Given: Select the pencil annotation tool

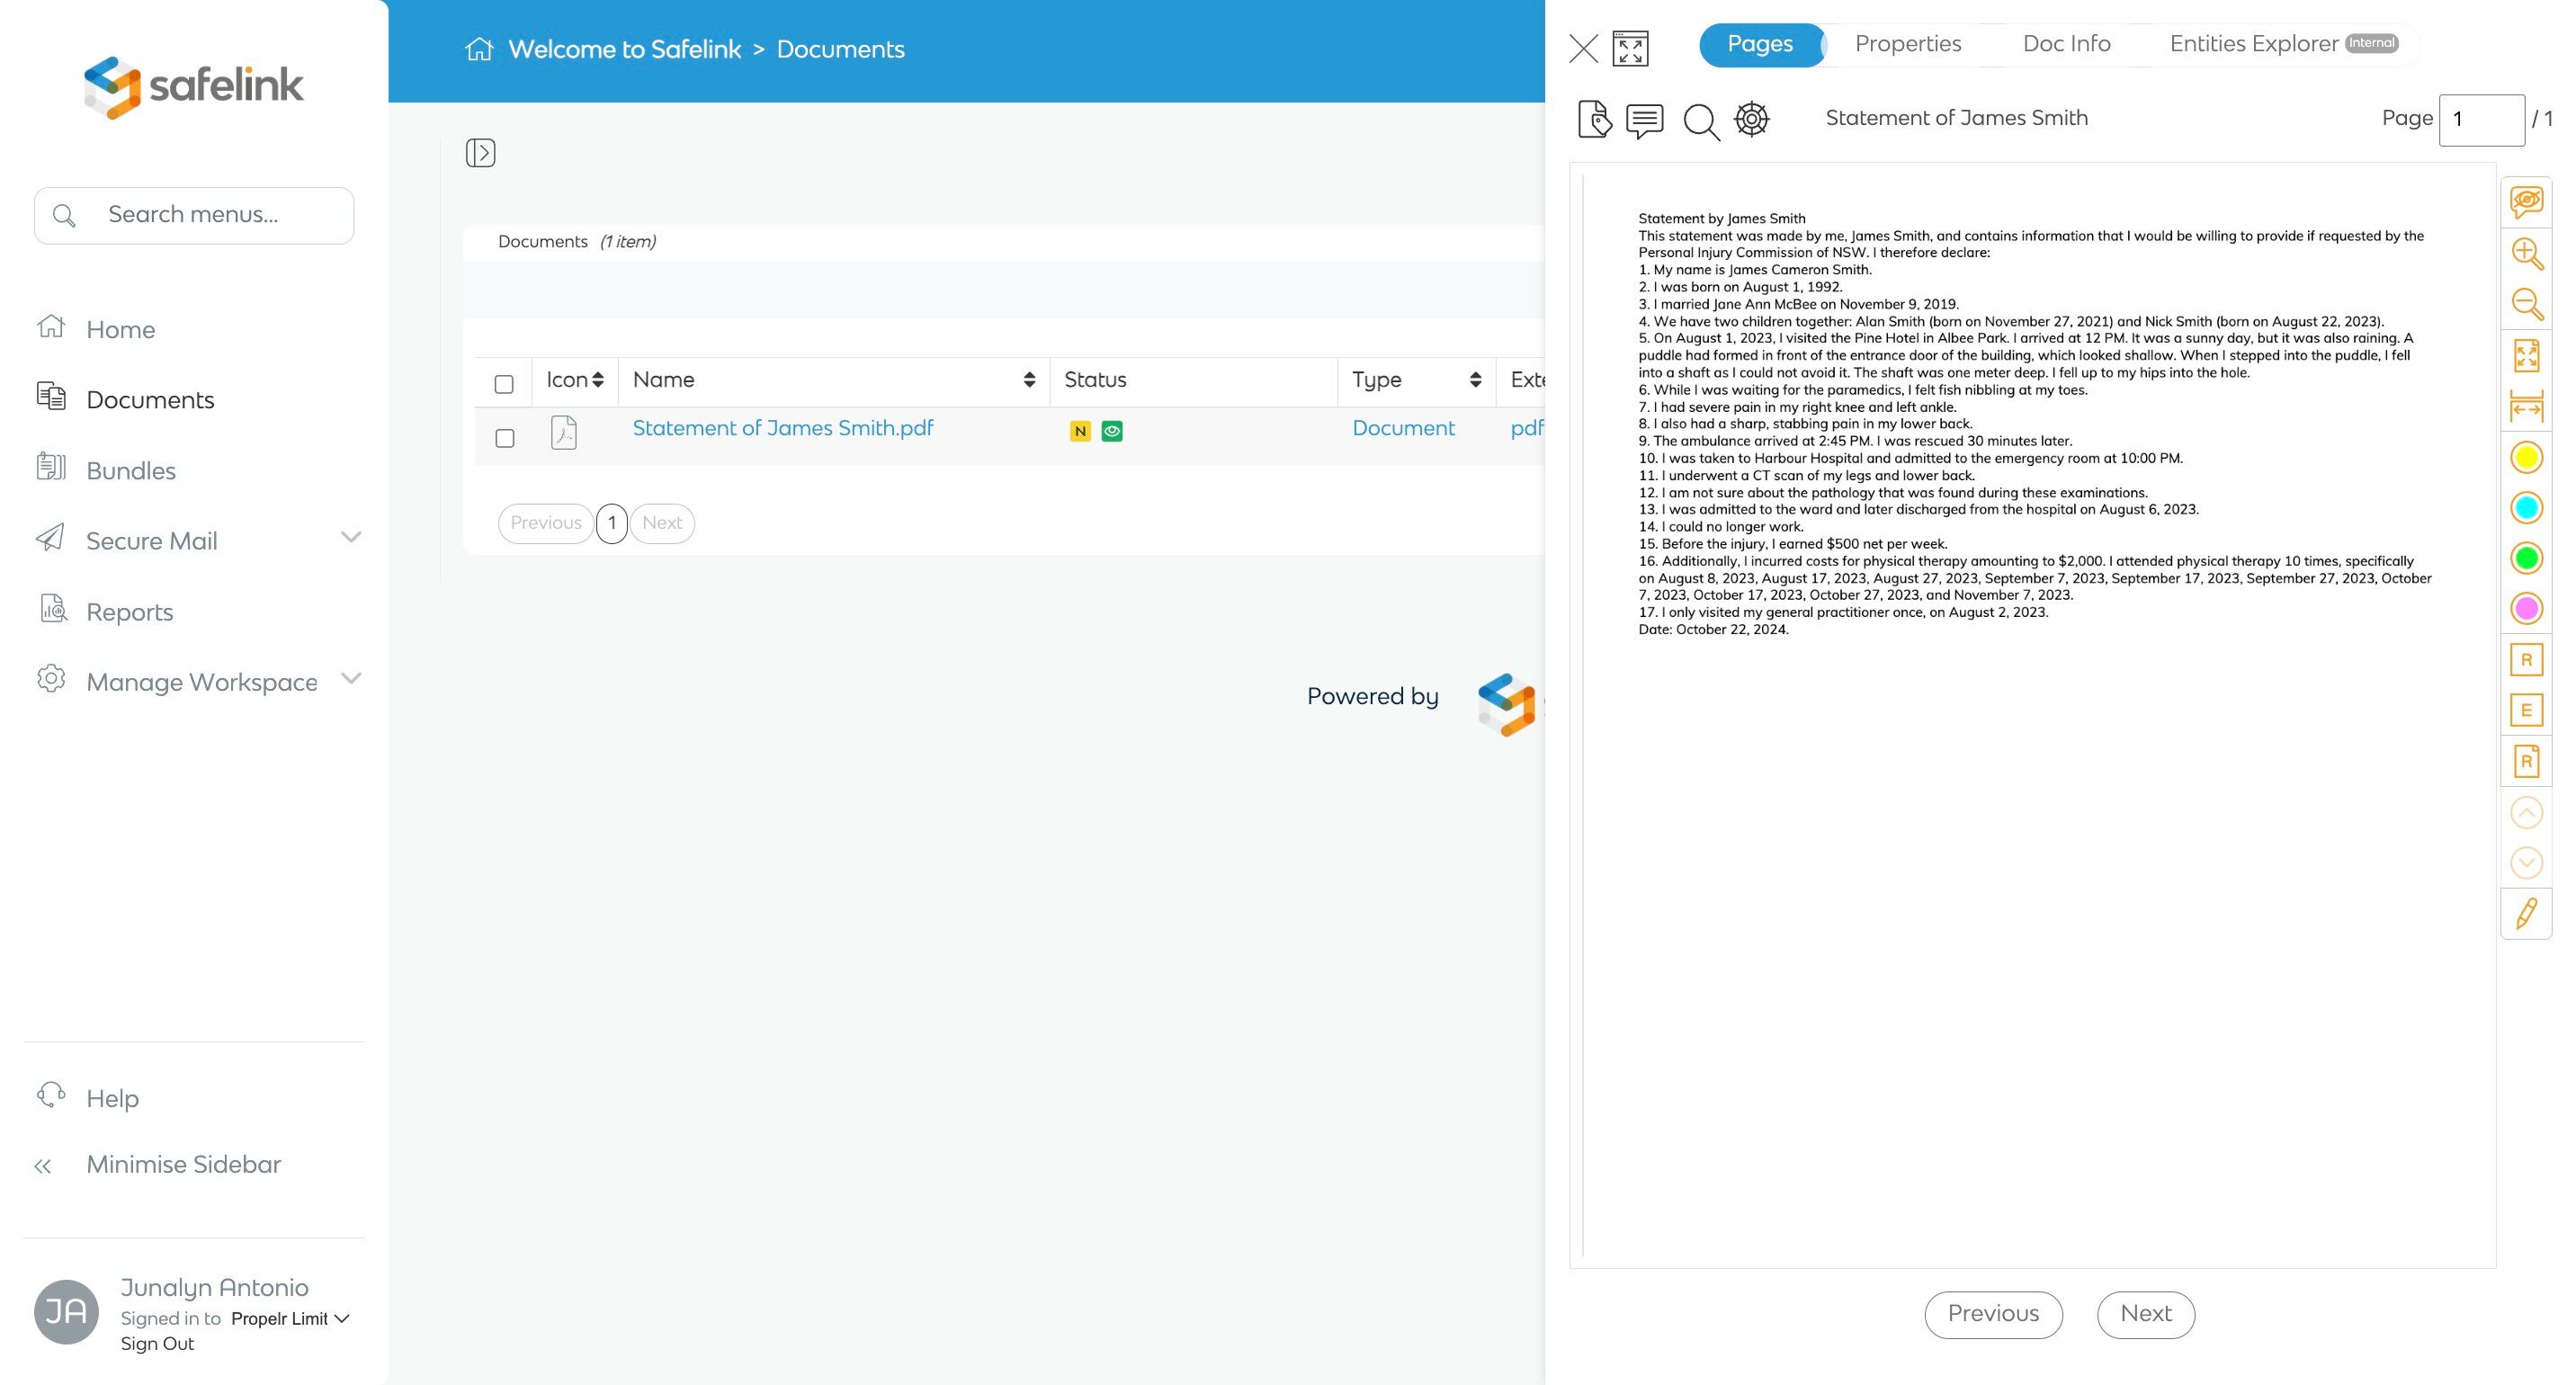Looking at the screenshot, I should (x=2526, y=913).
